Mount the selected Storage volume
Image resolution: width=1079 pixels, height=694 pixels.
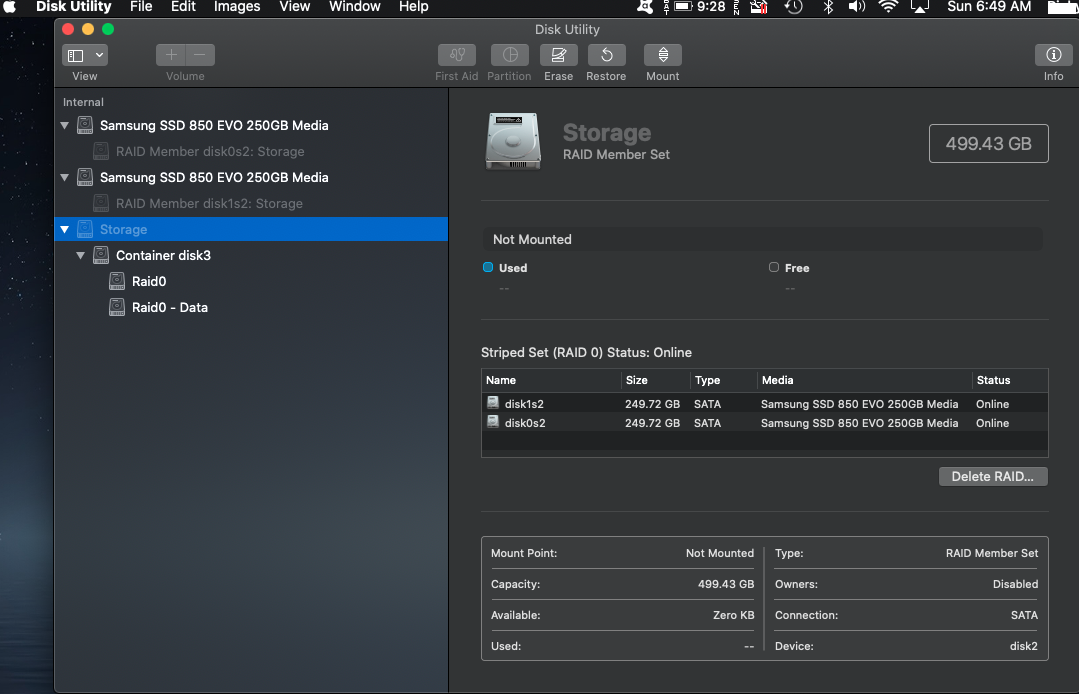[x=663, y=55]
